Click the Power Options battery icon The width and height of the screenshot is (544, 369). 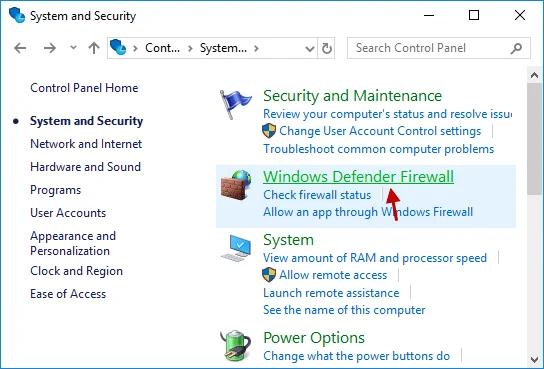[235, 345]
